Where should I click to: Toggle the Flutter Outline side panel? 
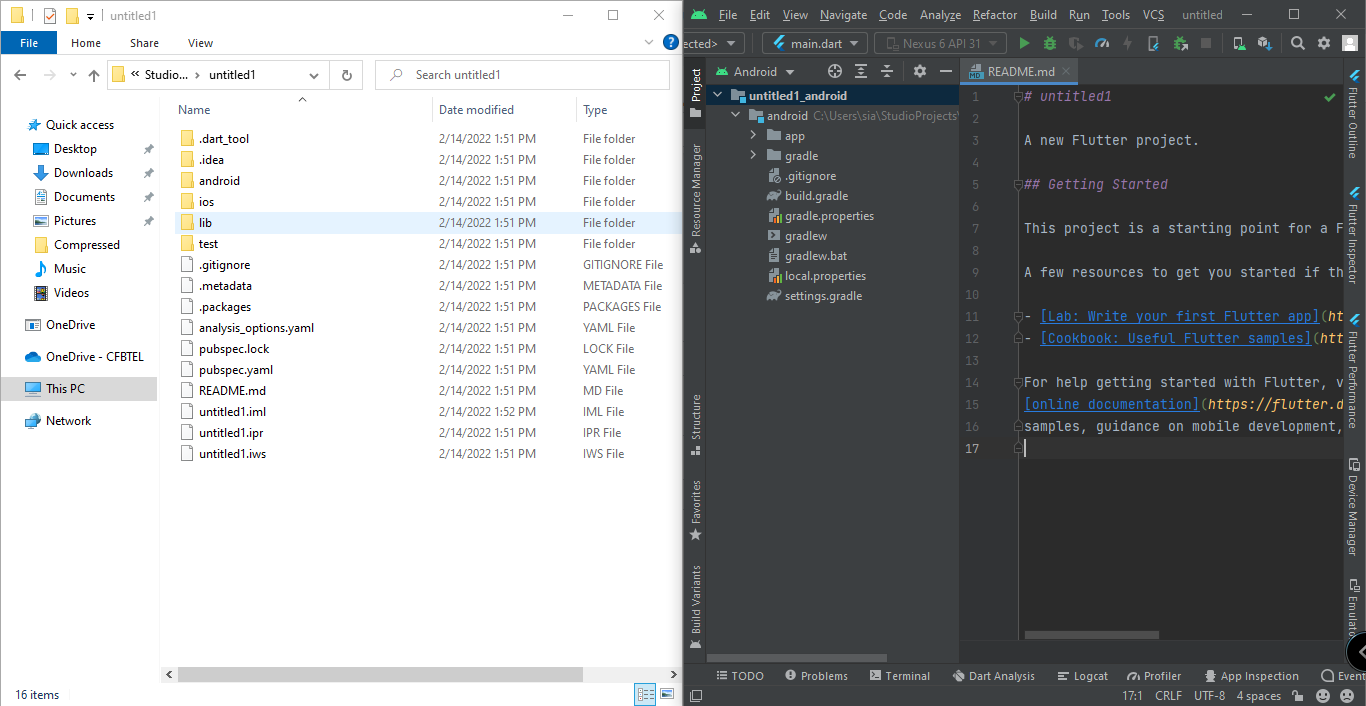point(1353,113)
